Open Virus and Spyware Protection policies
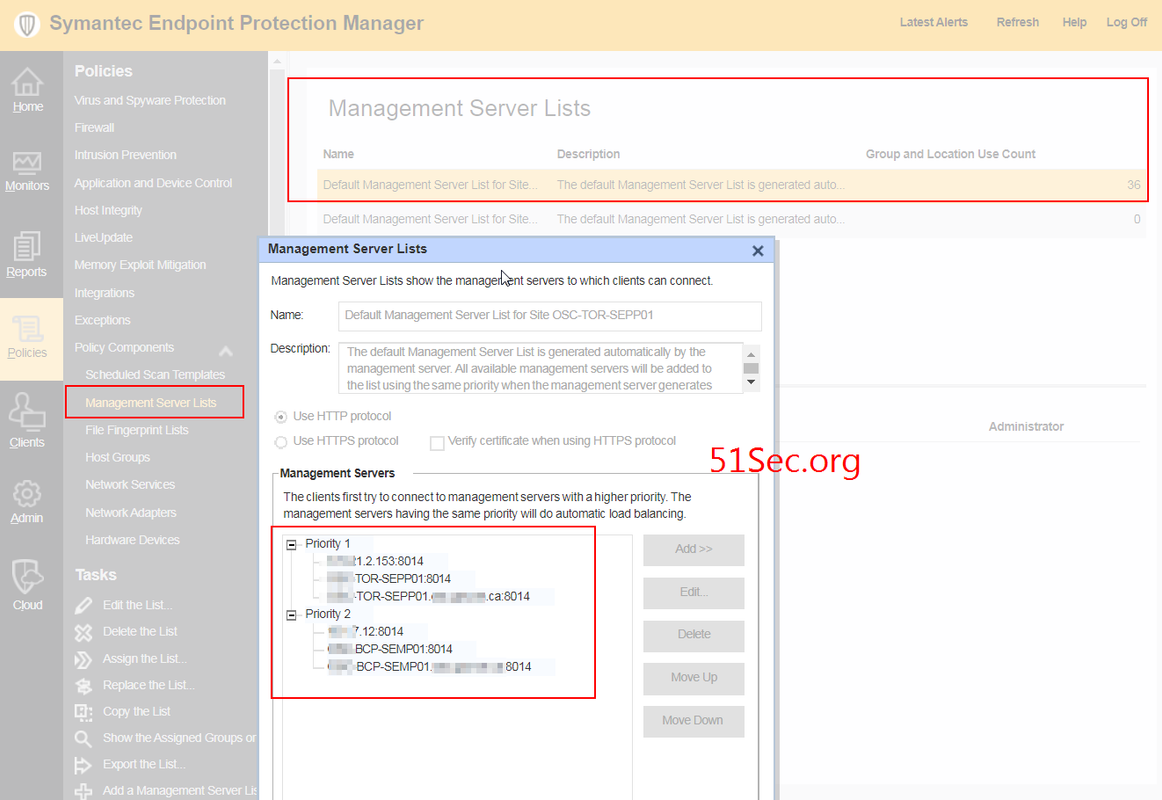This screenshot has height=800, width=1162. (150, 100)
